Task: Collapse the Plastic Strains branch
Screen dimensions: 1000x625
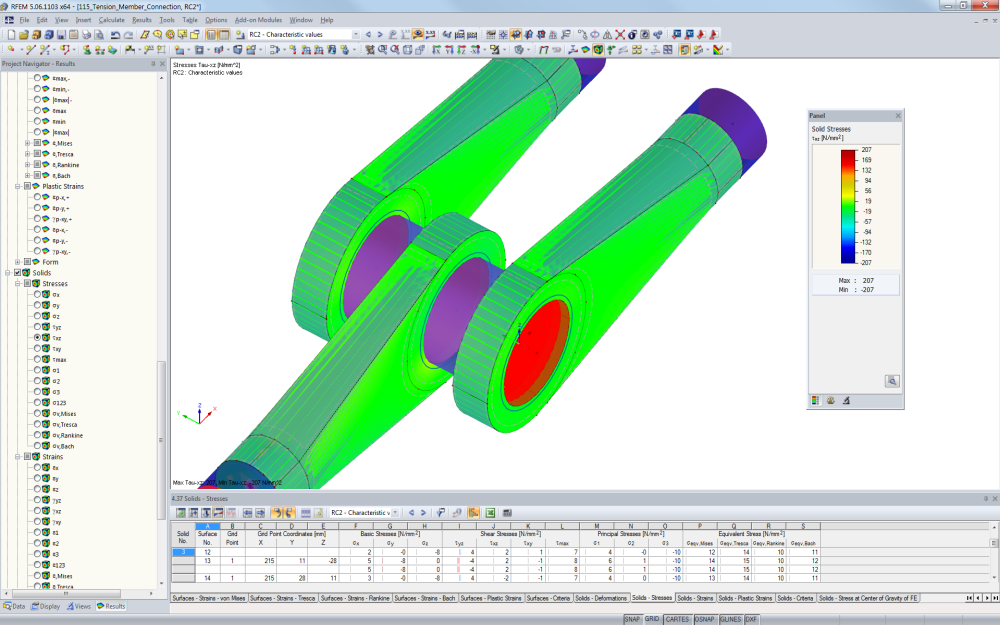Action: [x=18, y=186]
